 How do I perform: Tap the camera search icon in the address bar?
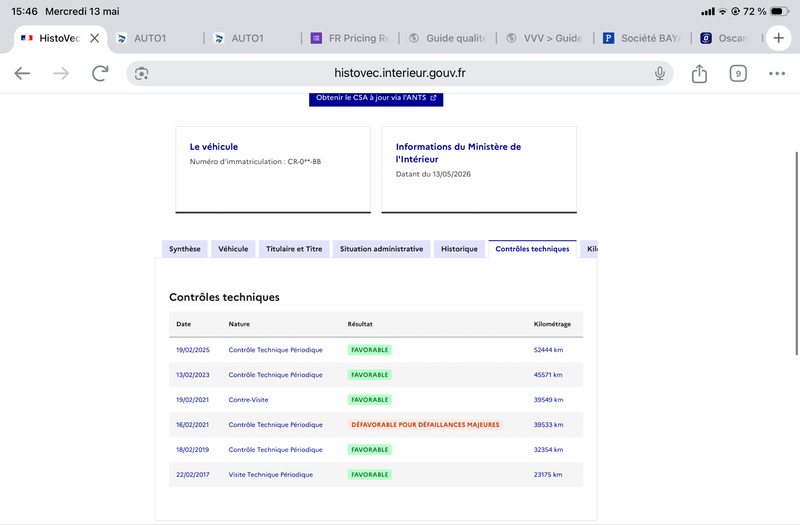141,73
